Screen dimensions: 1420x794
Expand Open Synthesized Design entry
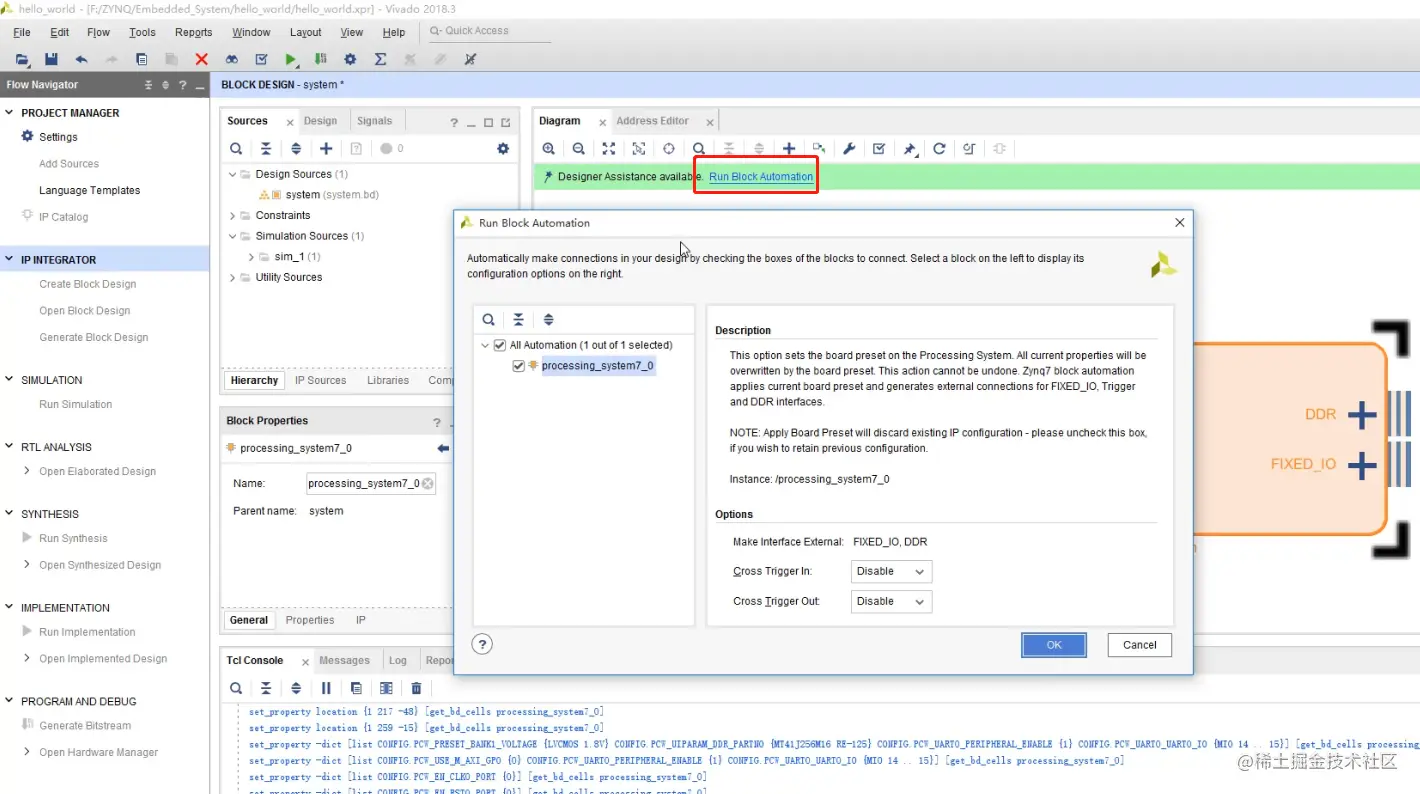pyautogui.click(x=27, y=565)
